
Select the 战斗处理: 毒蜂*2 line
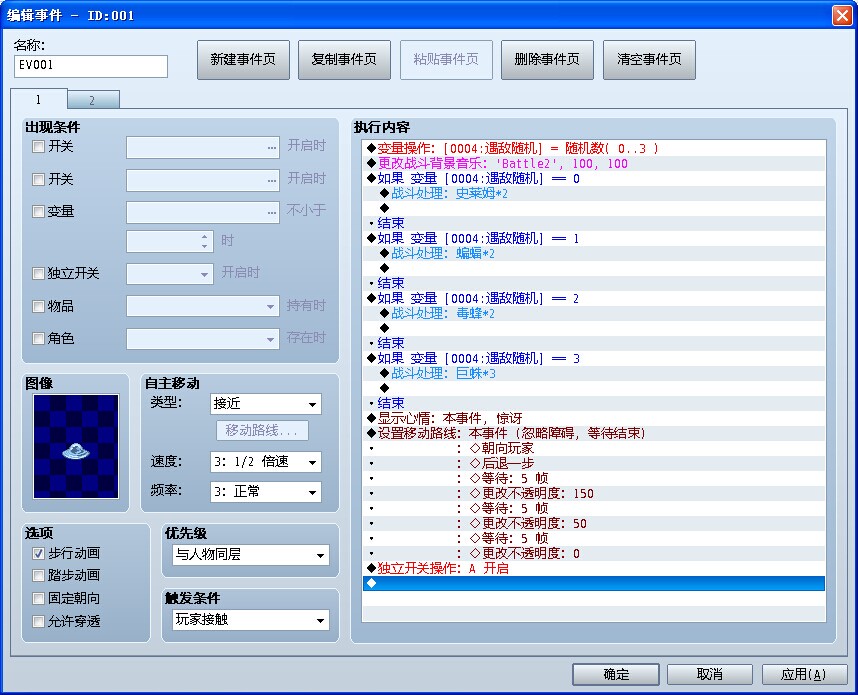point(594,314)
